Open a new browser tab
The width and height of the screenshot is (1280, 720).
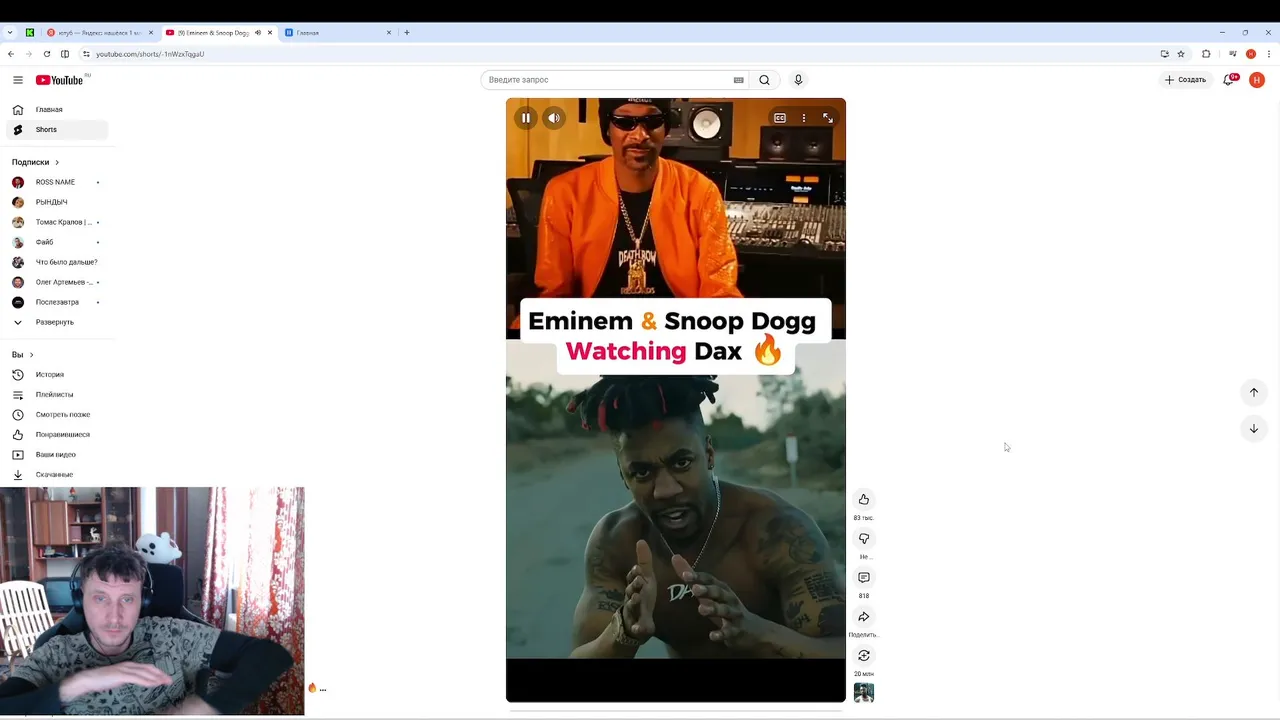click(407, 33)
